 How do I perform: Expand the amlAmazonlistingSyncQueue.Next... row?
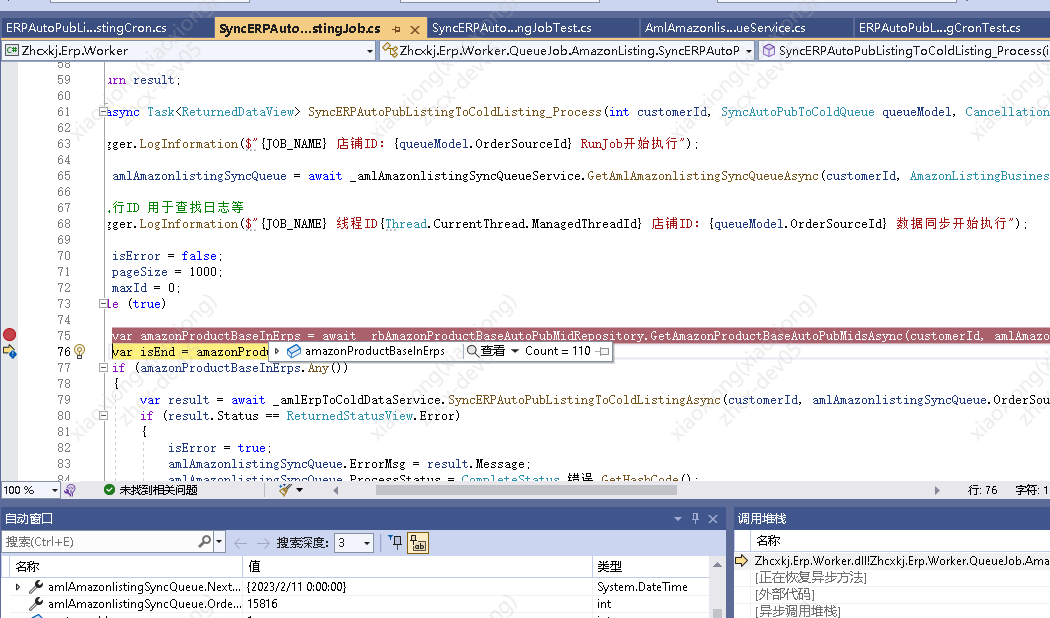[x=17, y=587]
